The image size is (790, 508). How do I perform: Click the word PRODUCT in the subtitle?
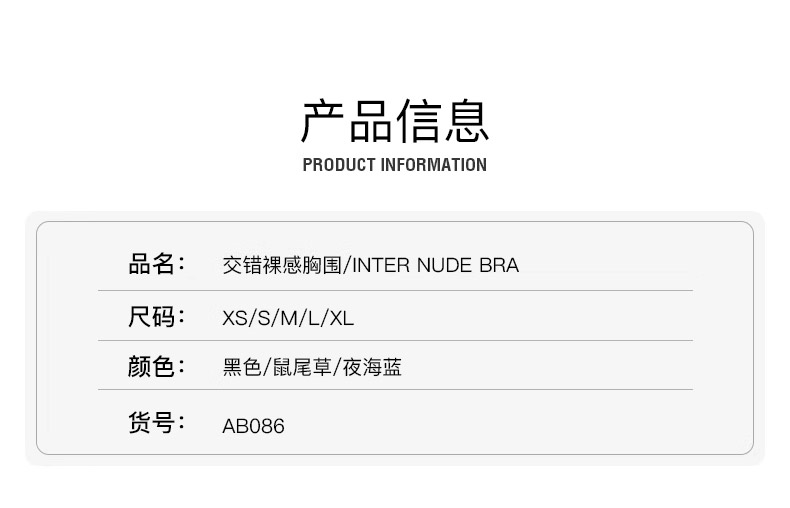coord(339,165)
